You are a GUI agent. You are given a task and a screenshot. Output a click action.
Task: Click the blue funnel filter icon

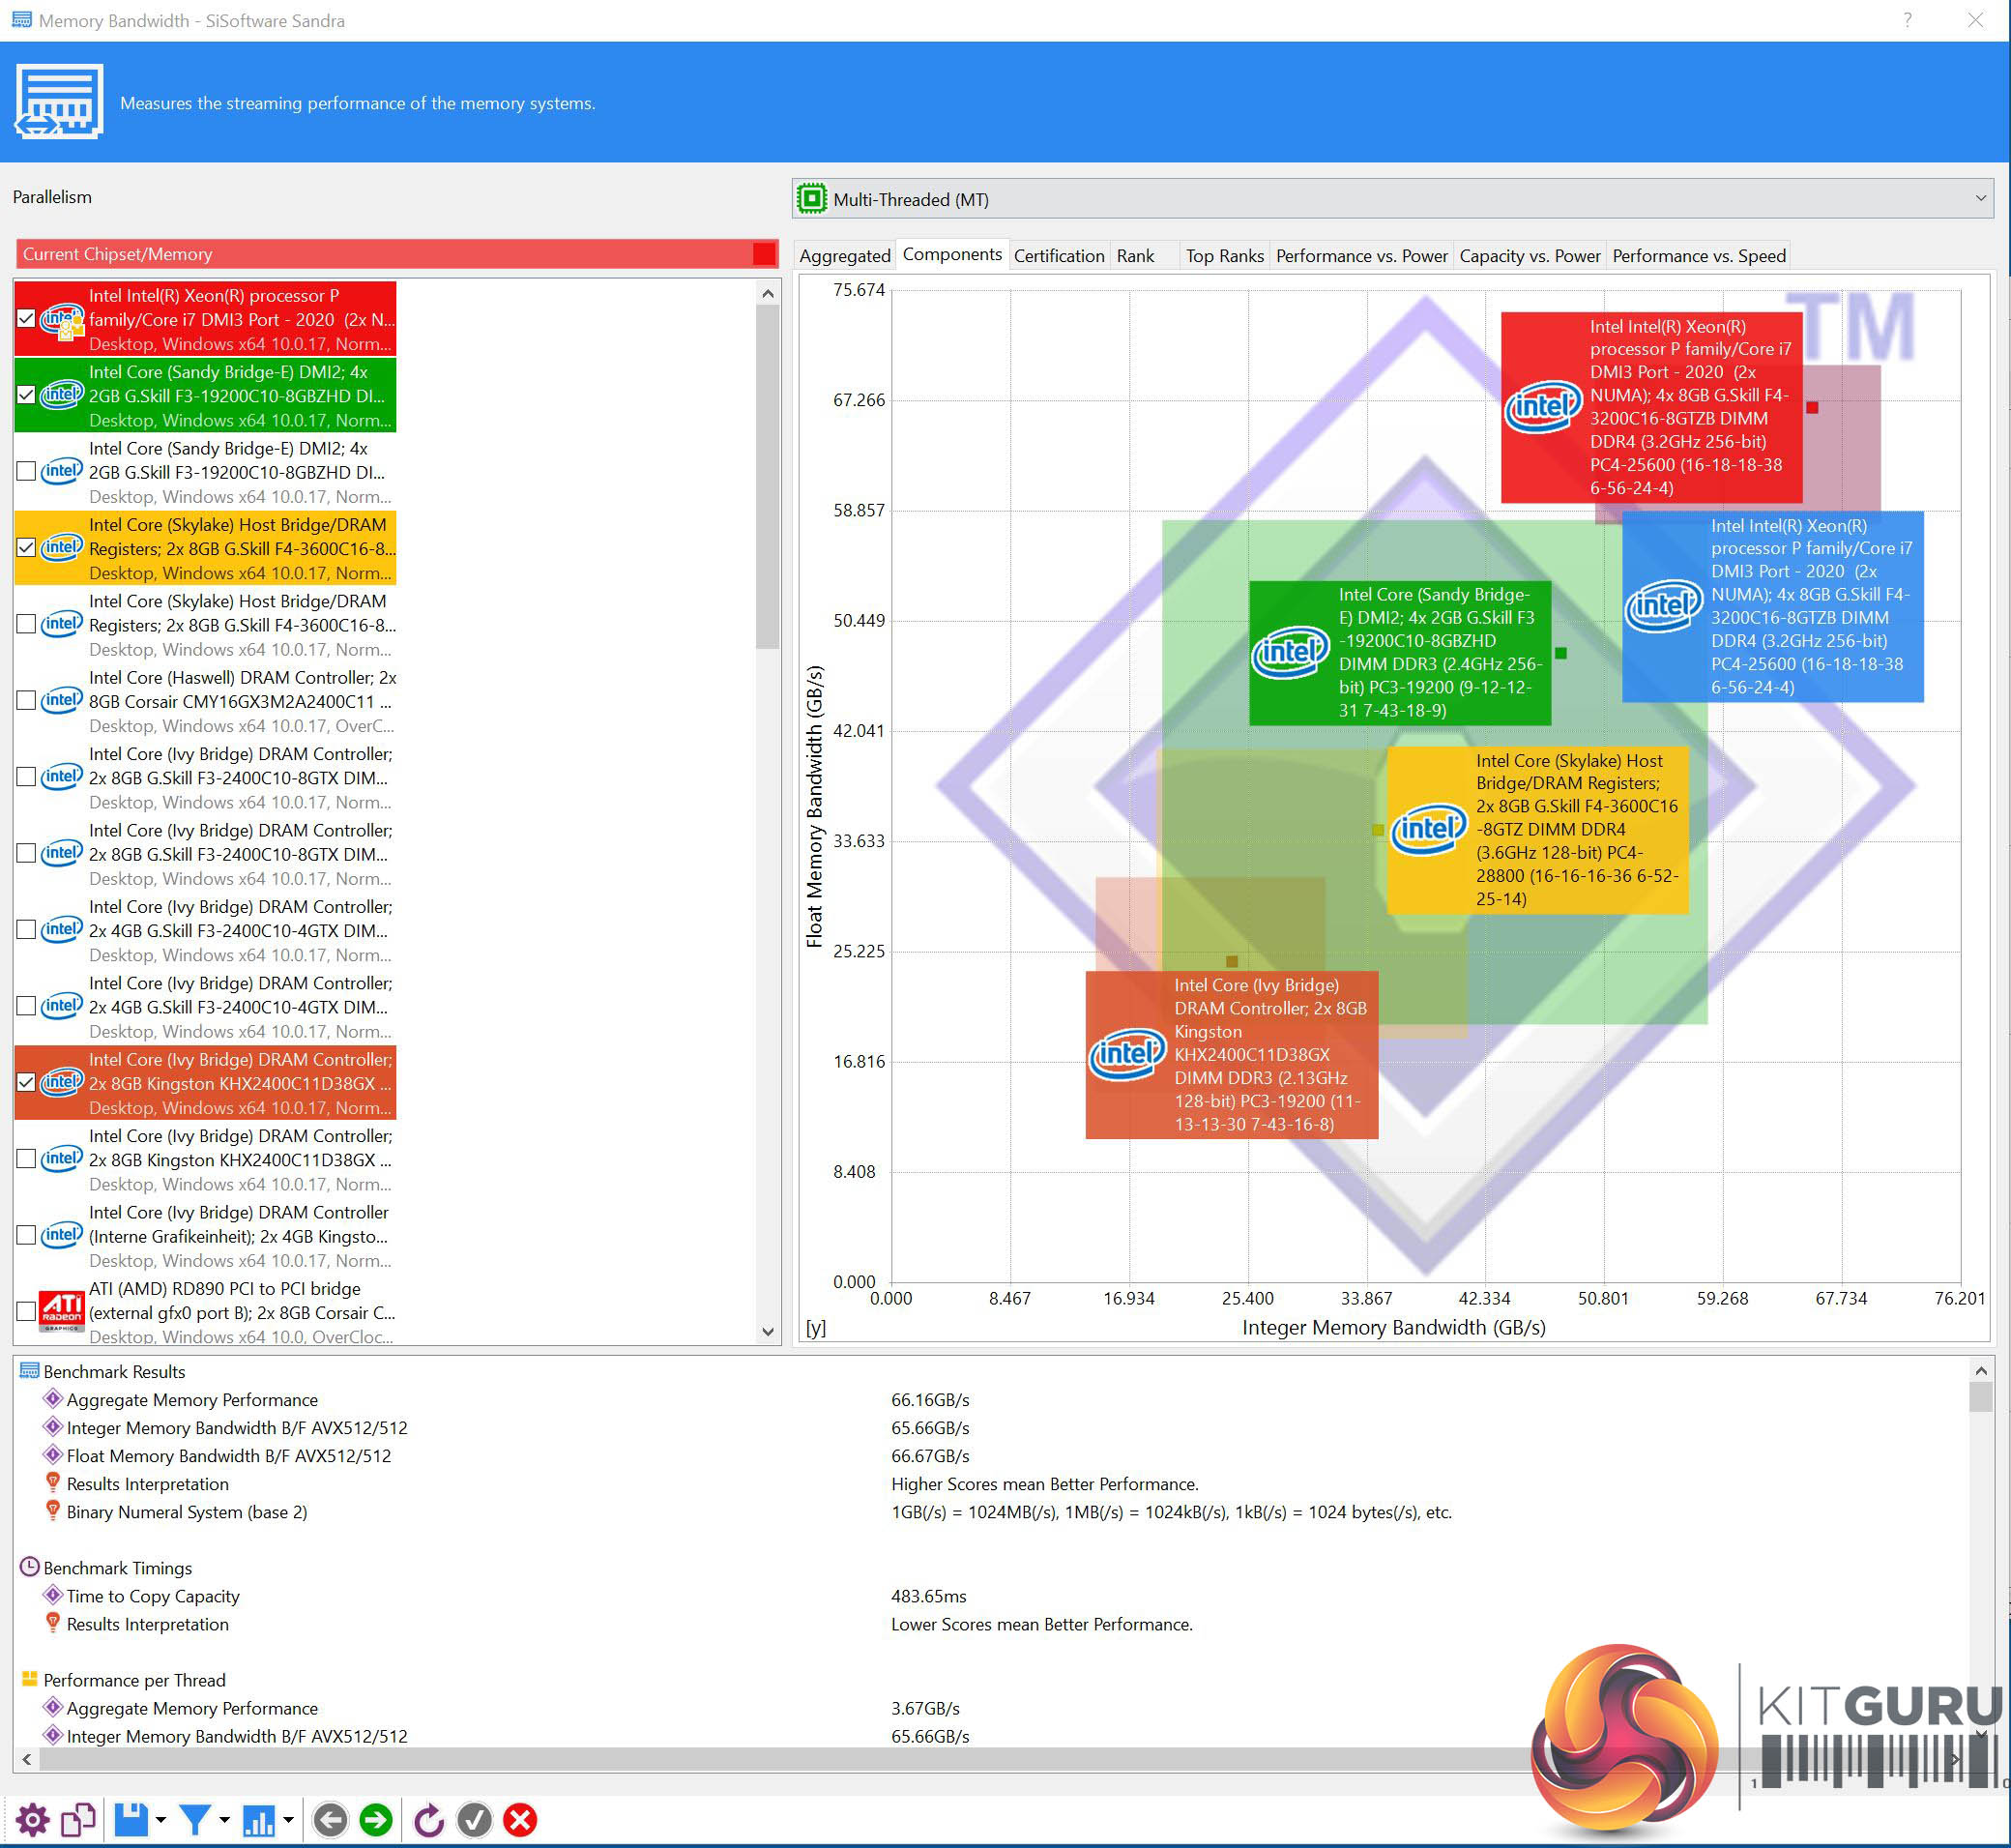[x=195, y=1820]
